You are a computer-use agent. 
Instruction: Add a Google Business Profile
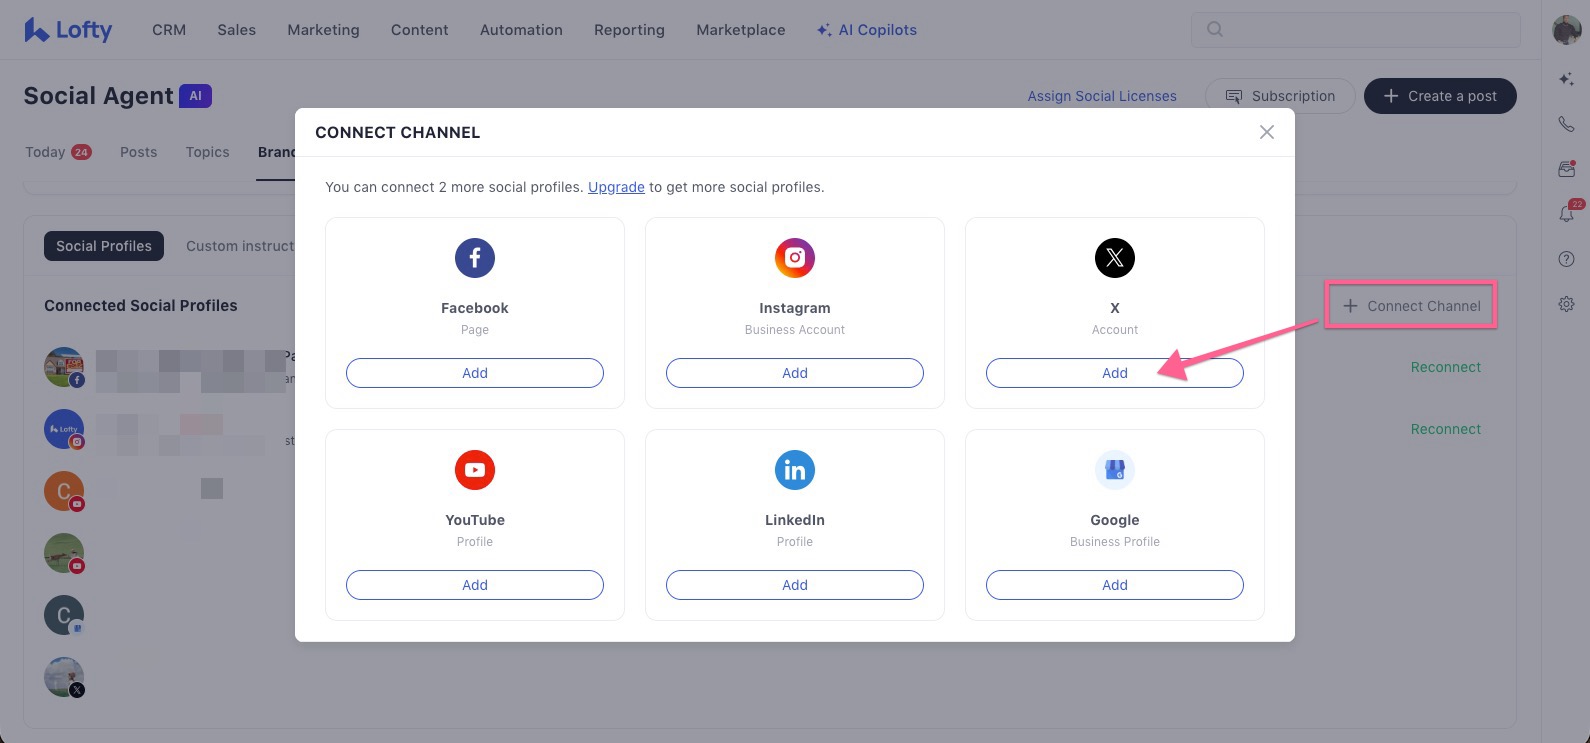[1115, 585]
